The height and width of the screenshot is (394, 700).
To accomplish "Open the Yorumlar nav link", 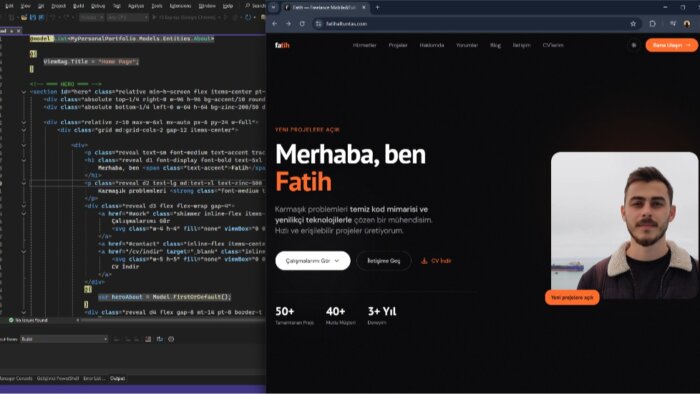I will tap(467, 45).
